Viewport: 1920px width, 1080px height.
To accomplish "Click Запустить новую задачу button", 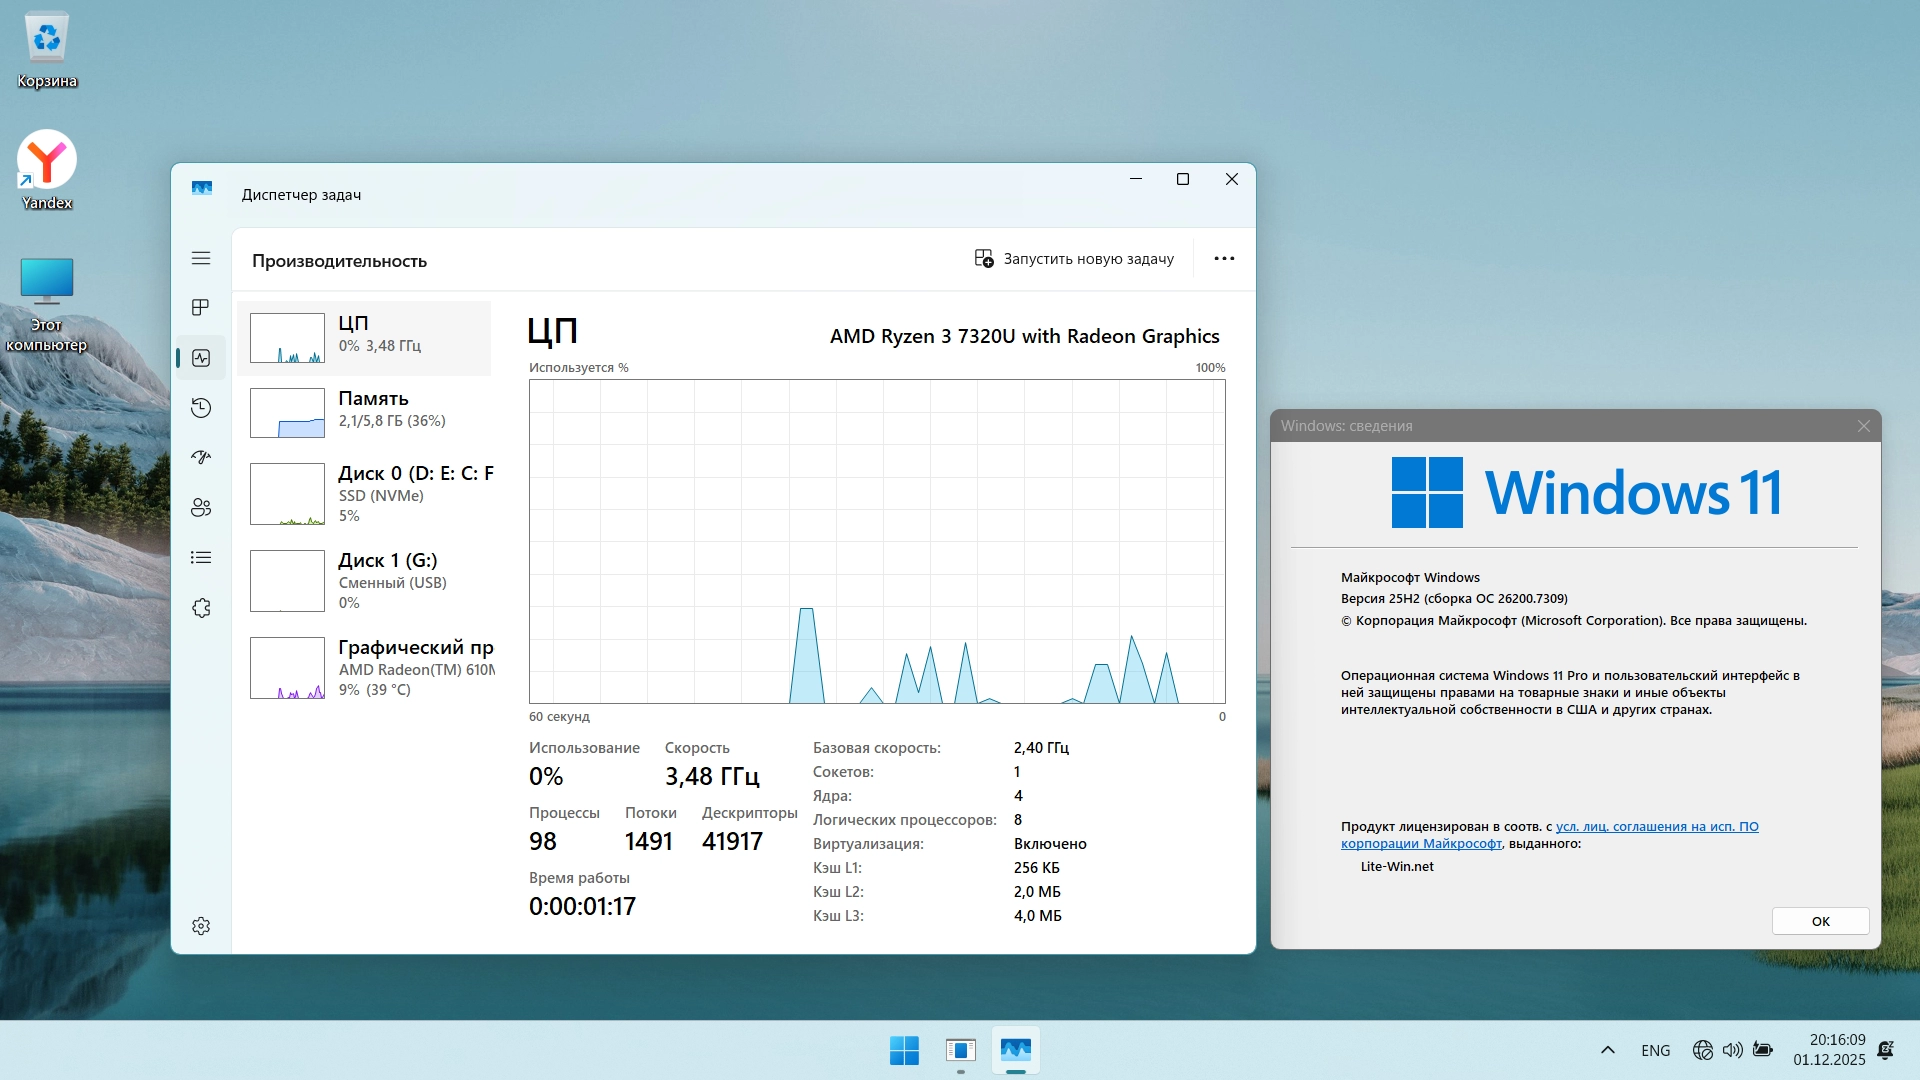I will point(1074,259).
